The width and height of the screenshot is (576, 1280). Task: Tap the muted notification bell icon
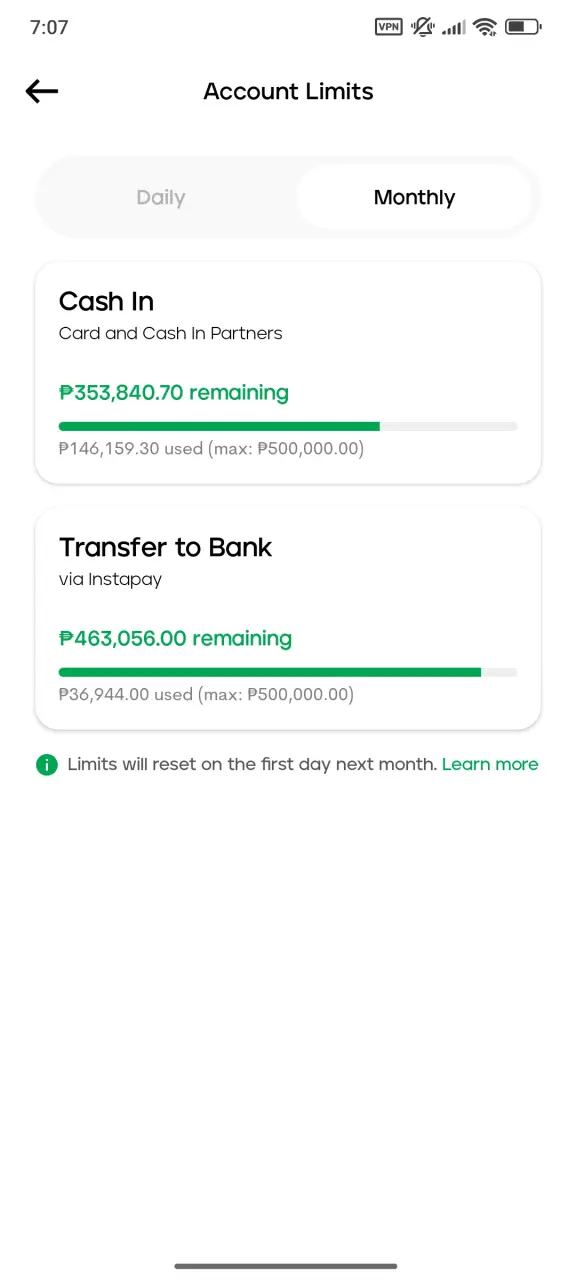(x=423, y=27)
